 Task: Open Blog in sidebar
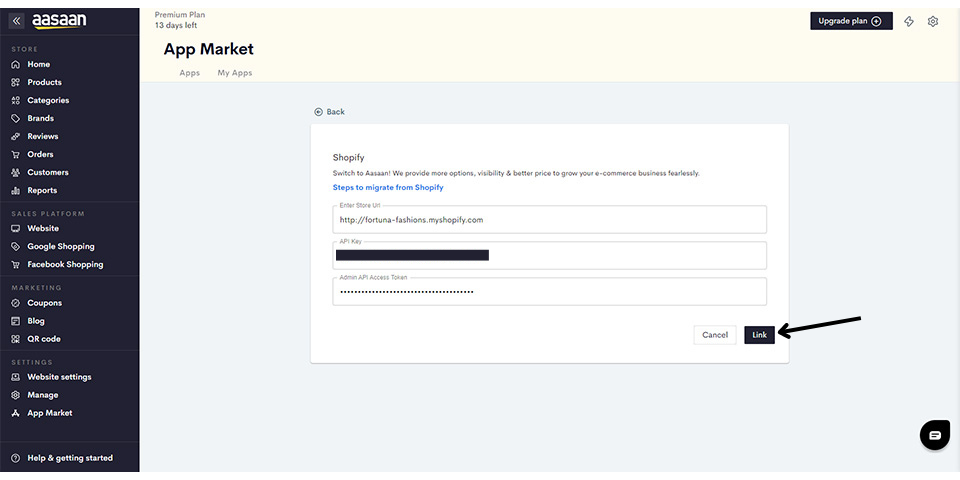point(36,321)
